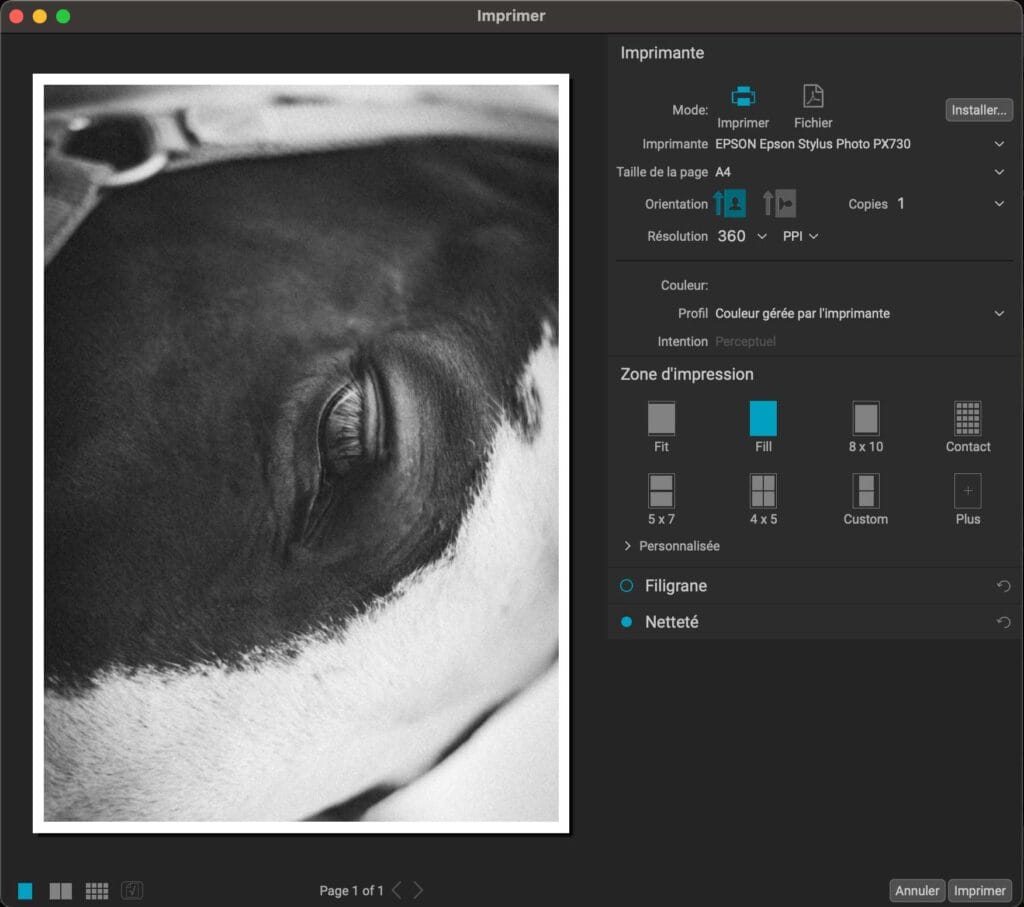The width and height of the screenshot is (1024, 907).
Task: Click the Annuler button
Action: click(916, 890)
